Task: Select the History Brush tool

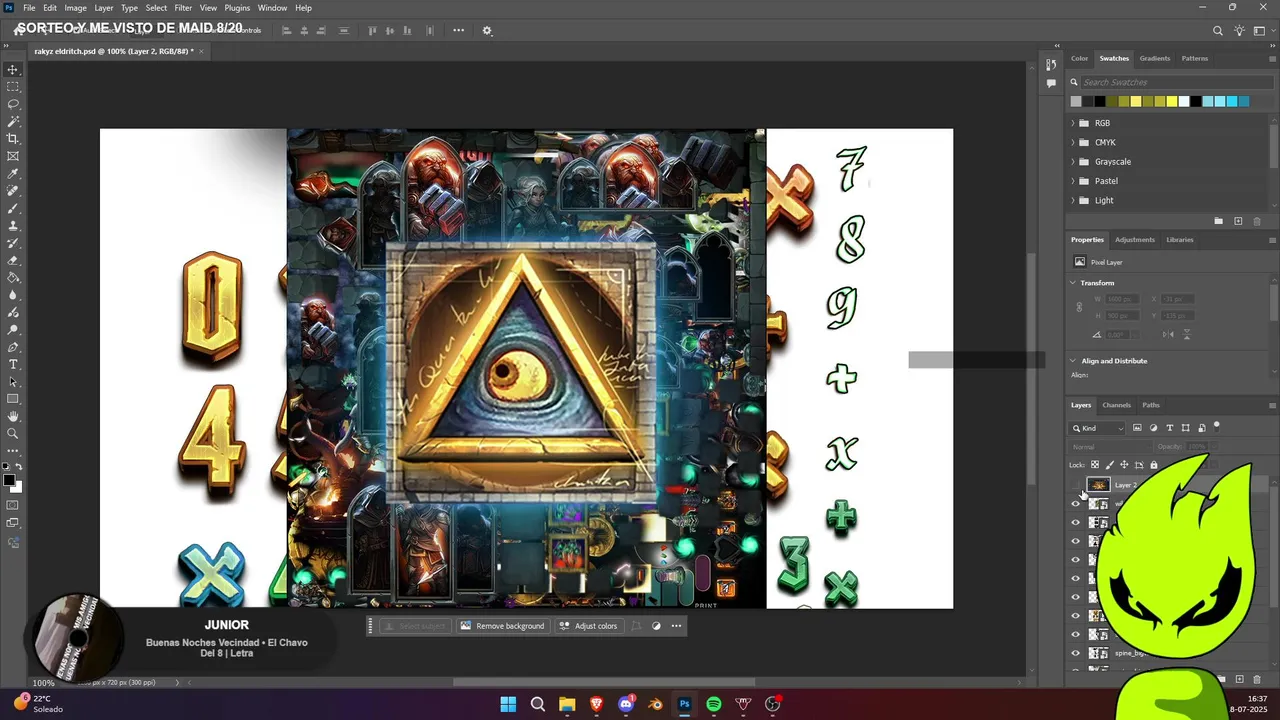Action: point(13,243)
